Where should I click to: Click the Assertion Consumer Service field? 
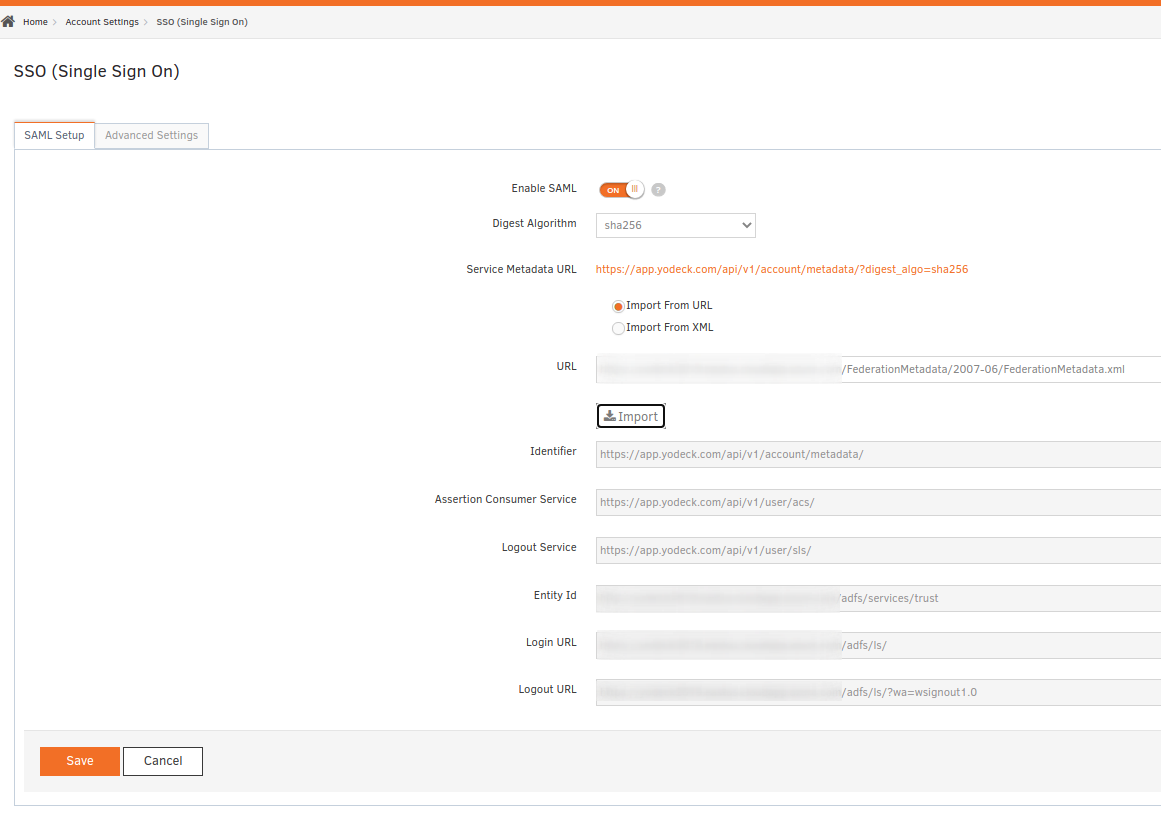tap(878, 503)
